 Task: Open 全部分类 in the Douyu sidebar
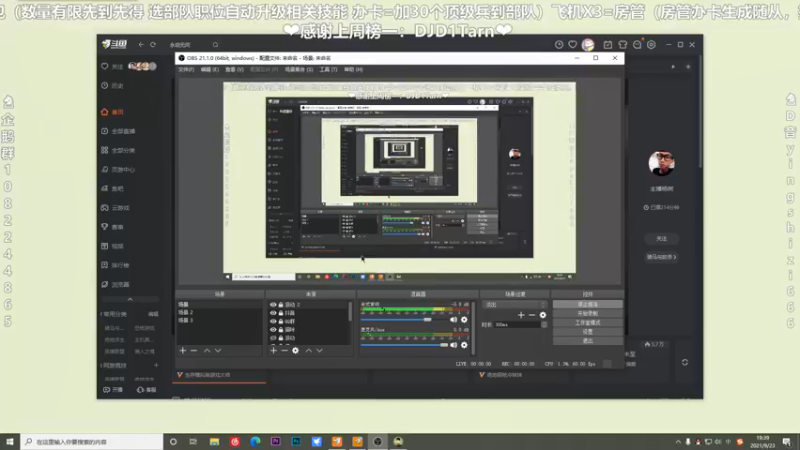pos(118,150)
